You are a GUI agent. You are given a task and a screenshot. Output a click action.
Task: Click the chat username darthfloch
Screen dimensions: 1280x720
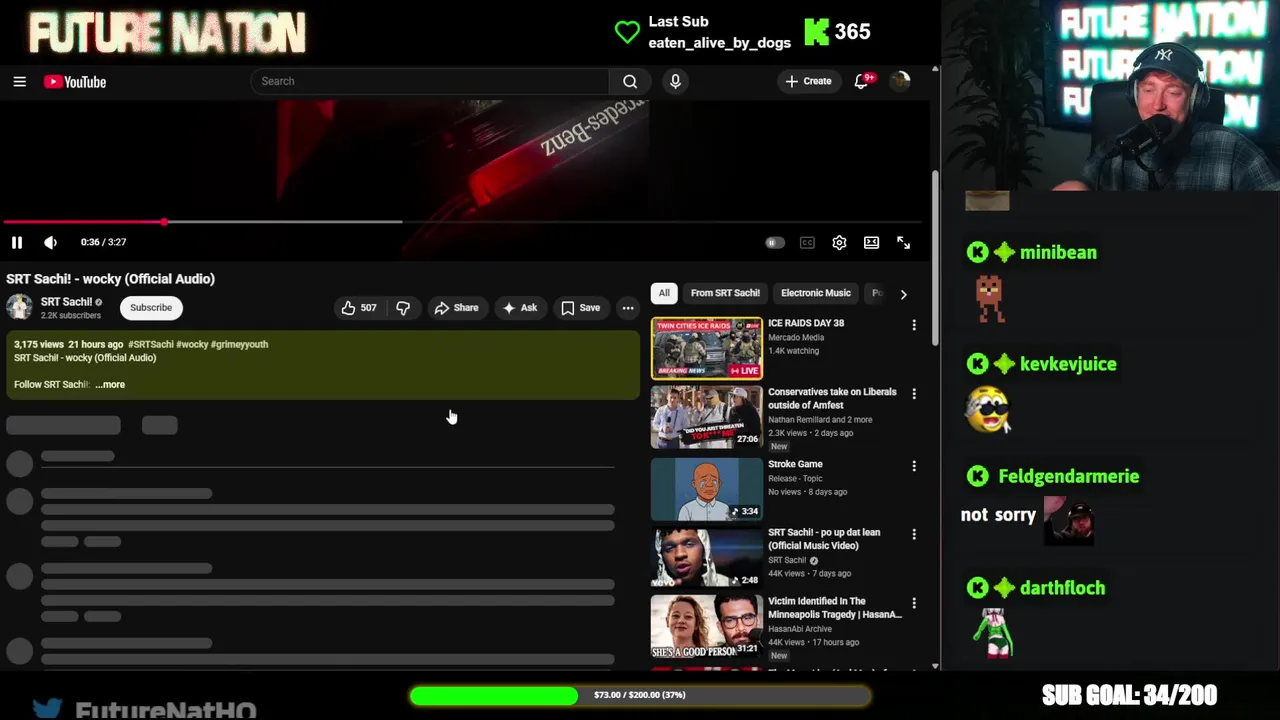tap(1062, 588)
